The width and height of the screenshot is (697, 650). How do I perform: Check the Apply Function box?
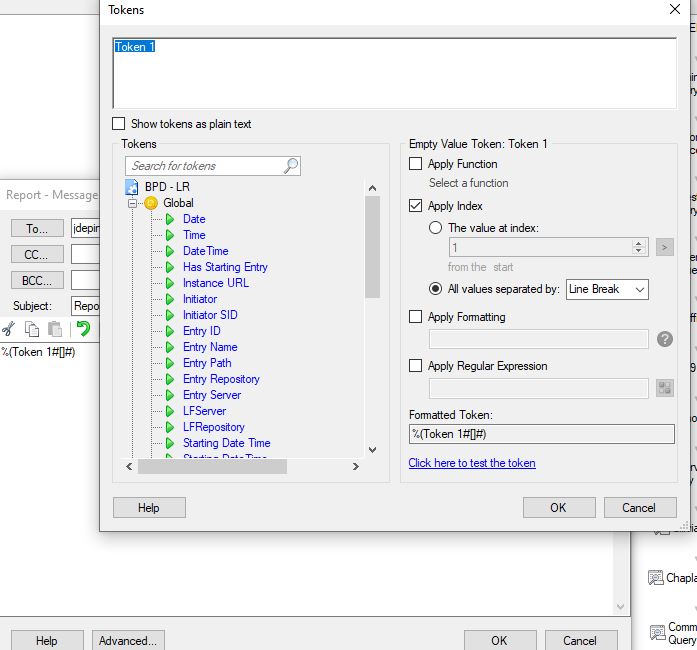coord(415,164)
